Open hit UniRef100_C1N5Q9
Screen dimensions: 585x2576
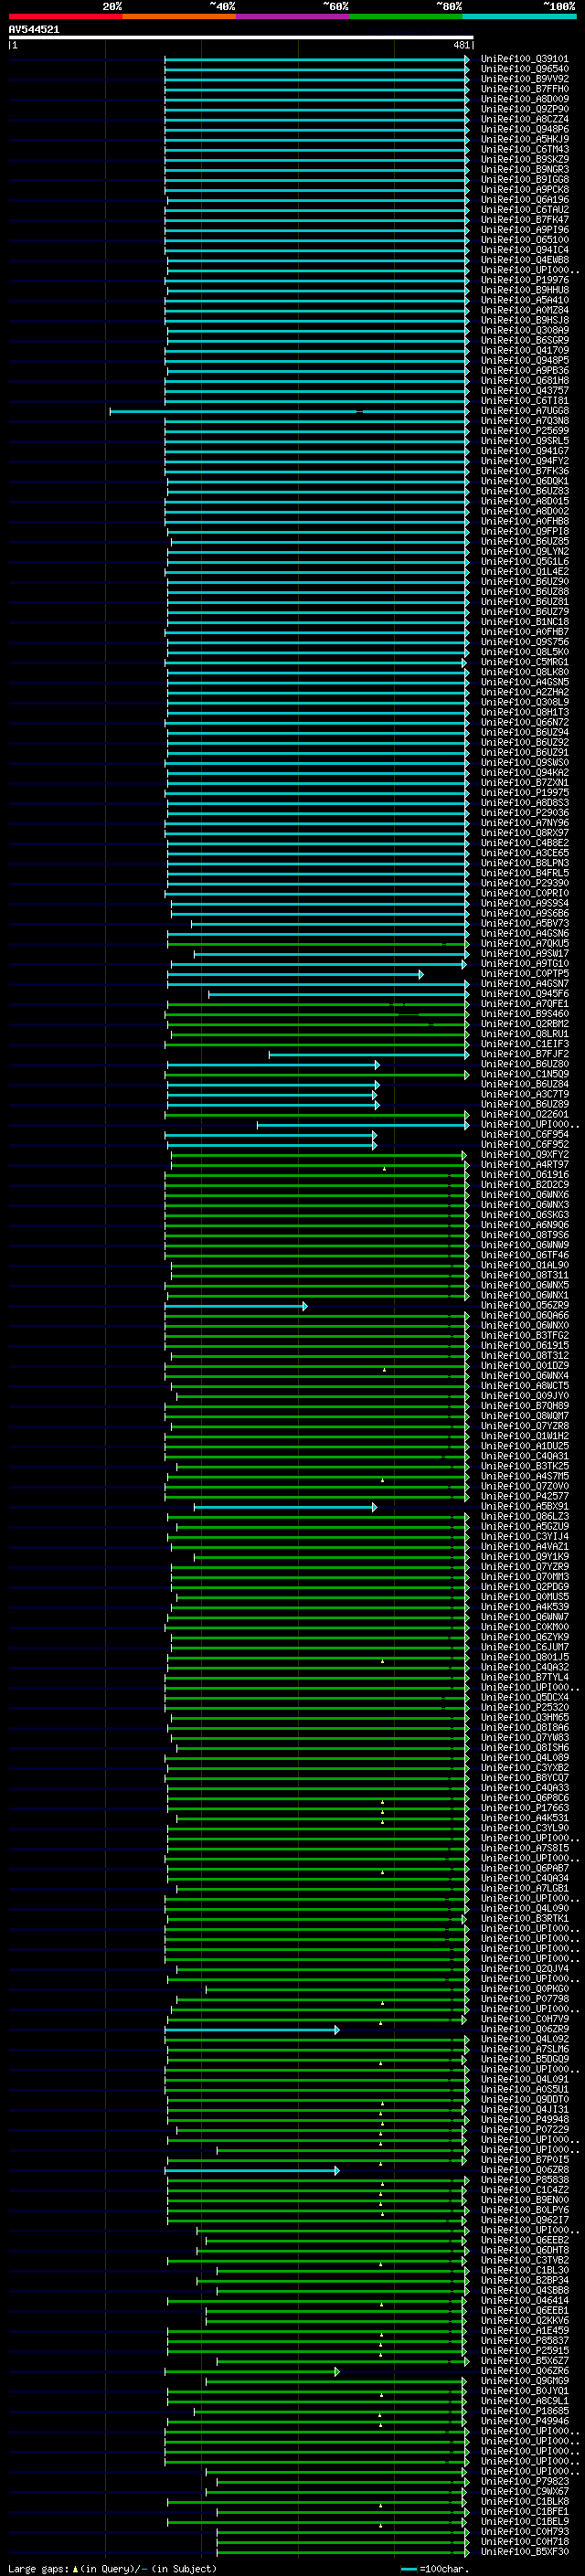point(524,1074)
